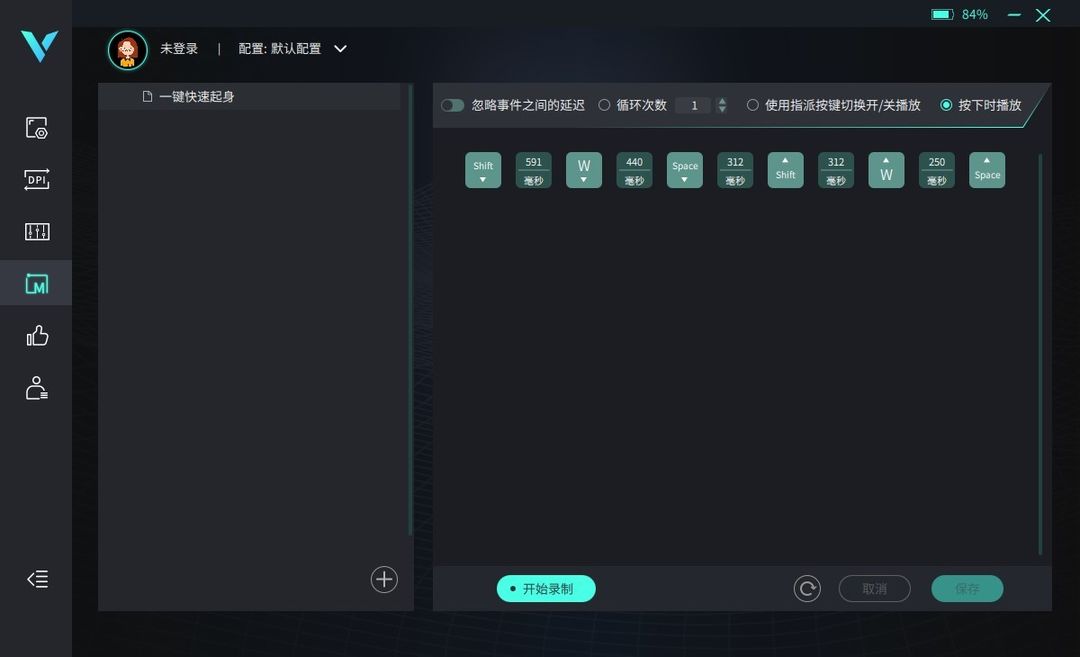The height and width of the screenshot is (657, 1080).
Task: Select 使用指派按键切换开/关播放 radio option
Action: 753,105
